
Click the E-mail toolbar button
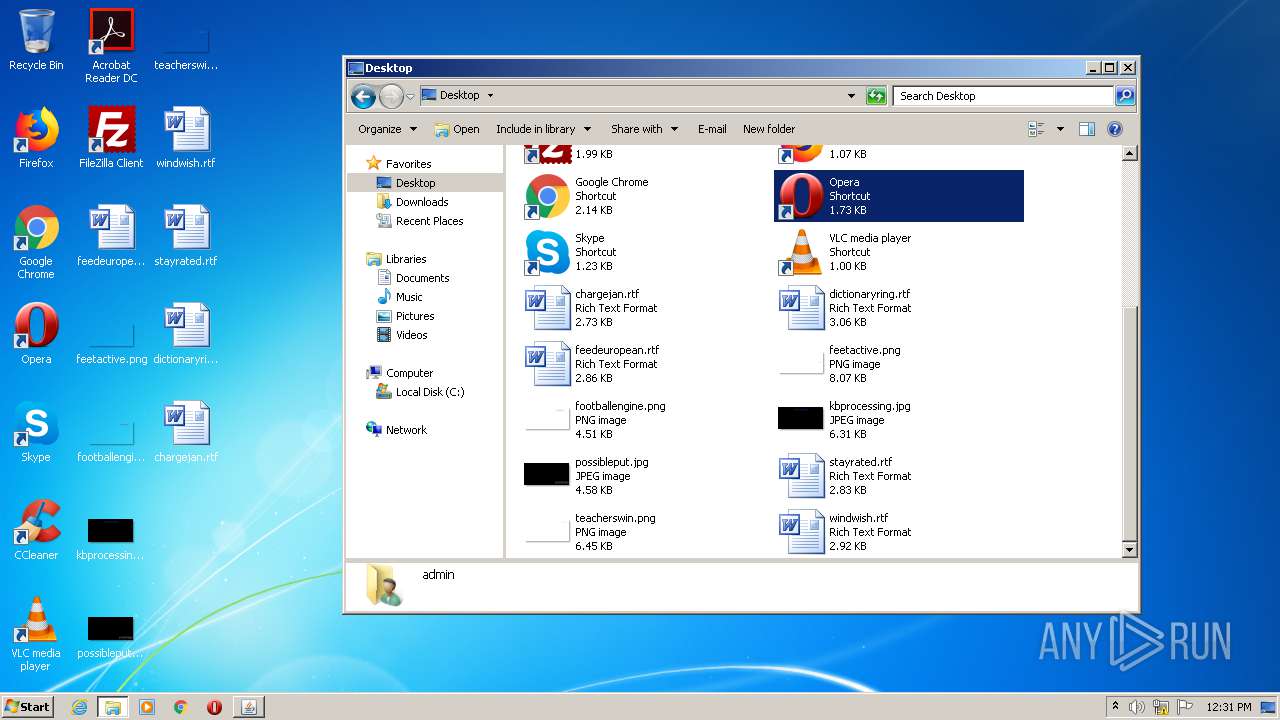[x=712, y=129]
